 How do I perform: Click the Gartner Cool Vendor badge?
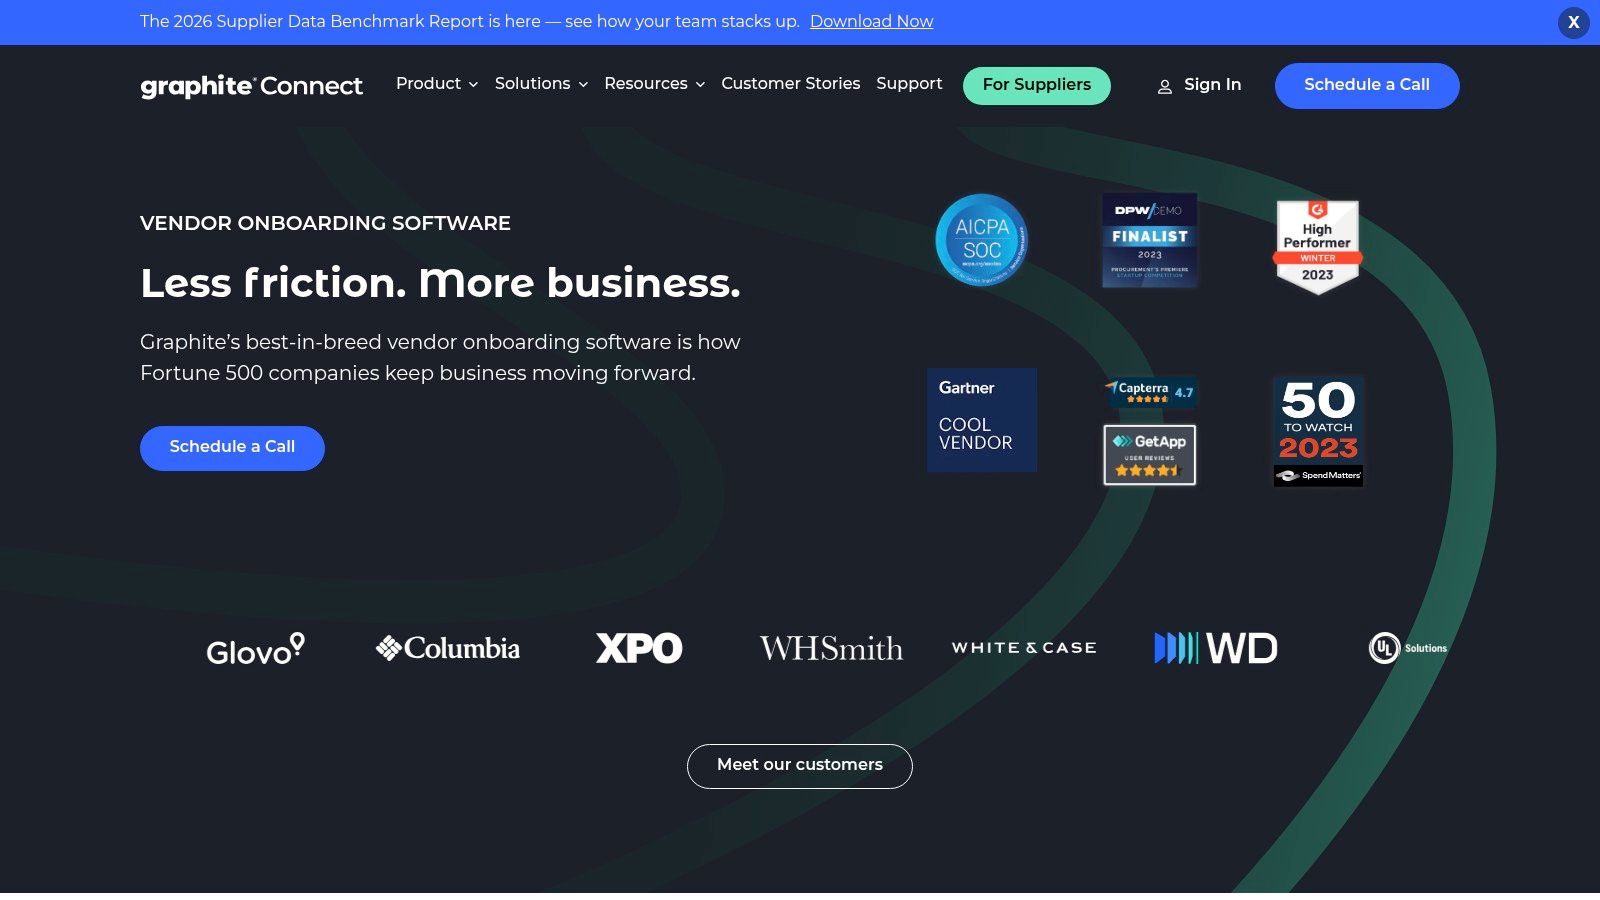(x=982, y=420)
